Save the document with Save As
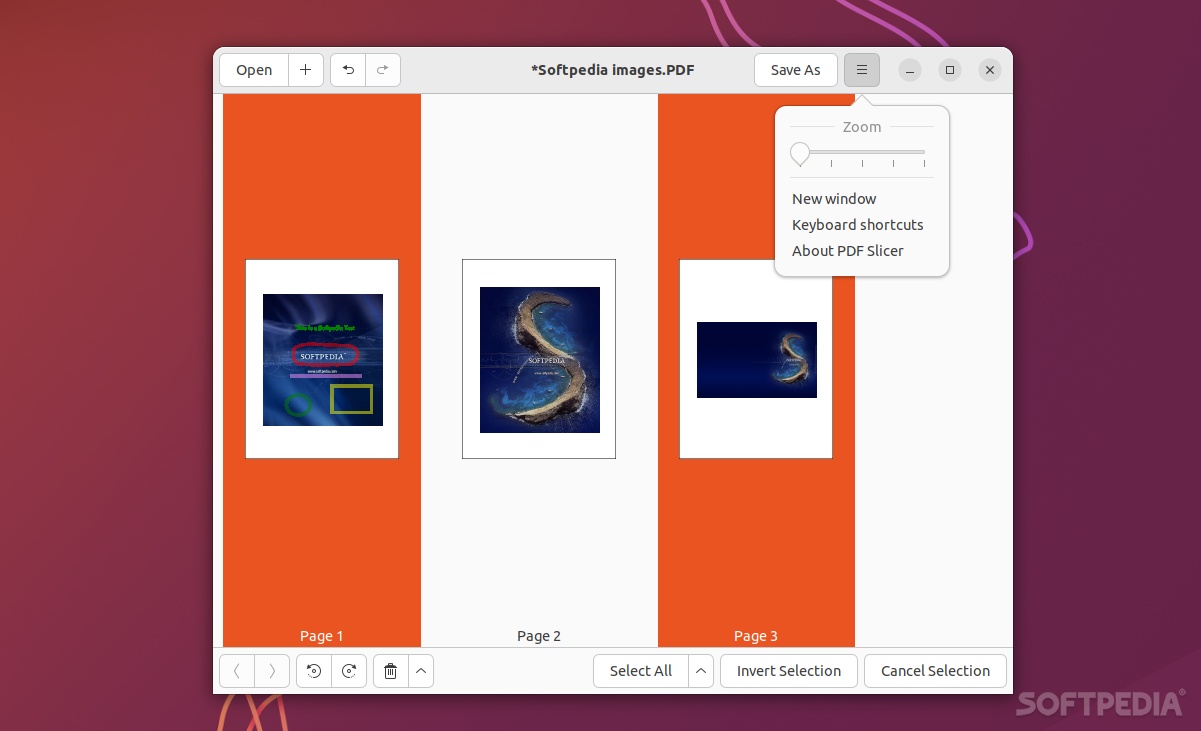 pos(795,70)
